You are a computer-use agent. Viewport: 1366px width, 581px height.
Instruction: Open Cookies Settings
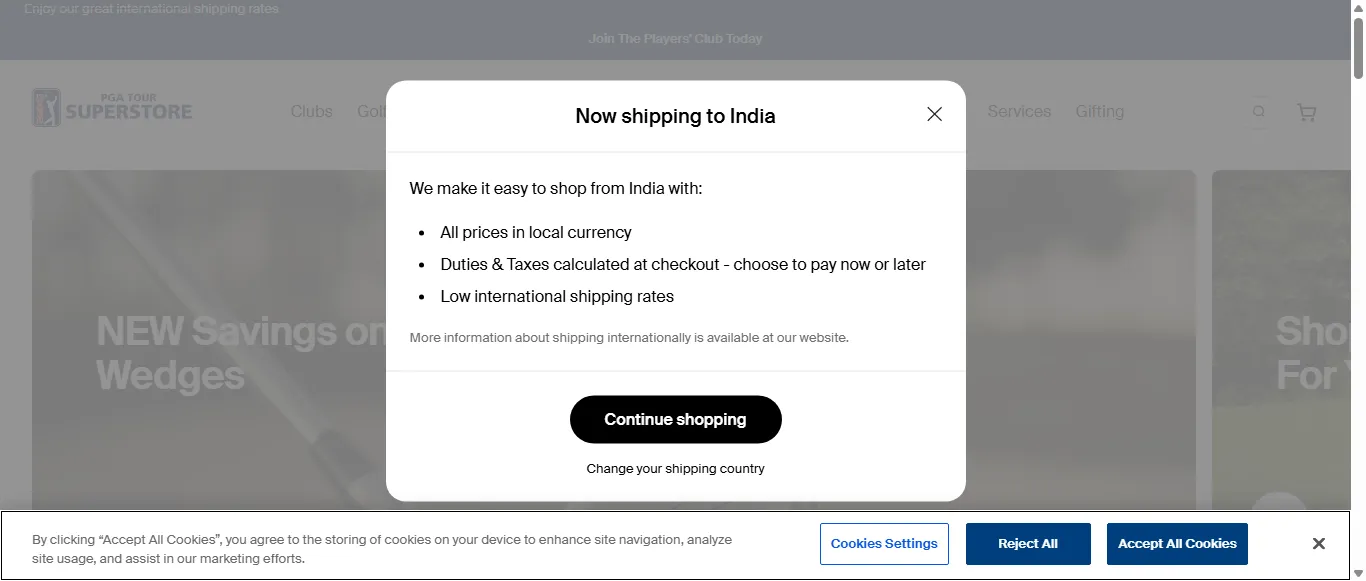click(x=884, y=544)
